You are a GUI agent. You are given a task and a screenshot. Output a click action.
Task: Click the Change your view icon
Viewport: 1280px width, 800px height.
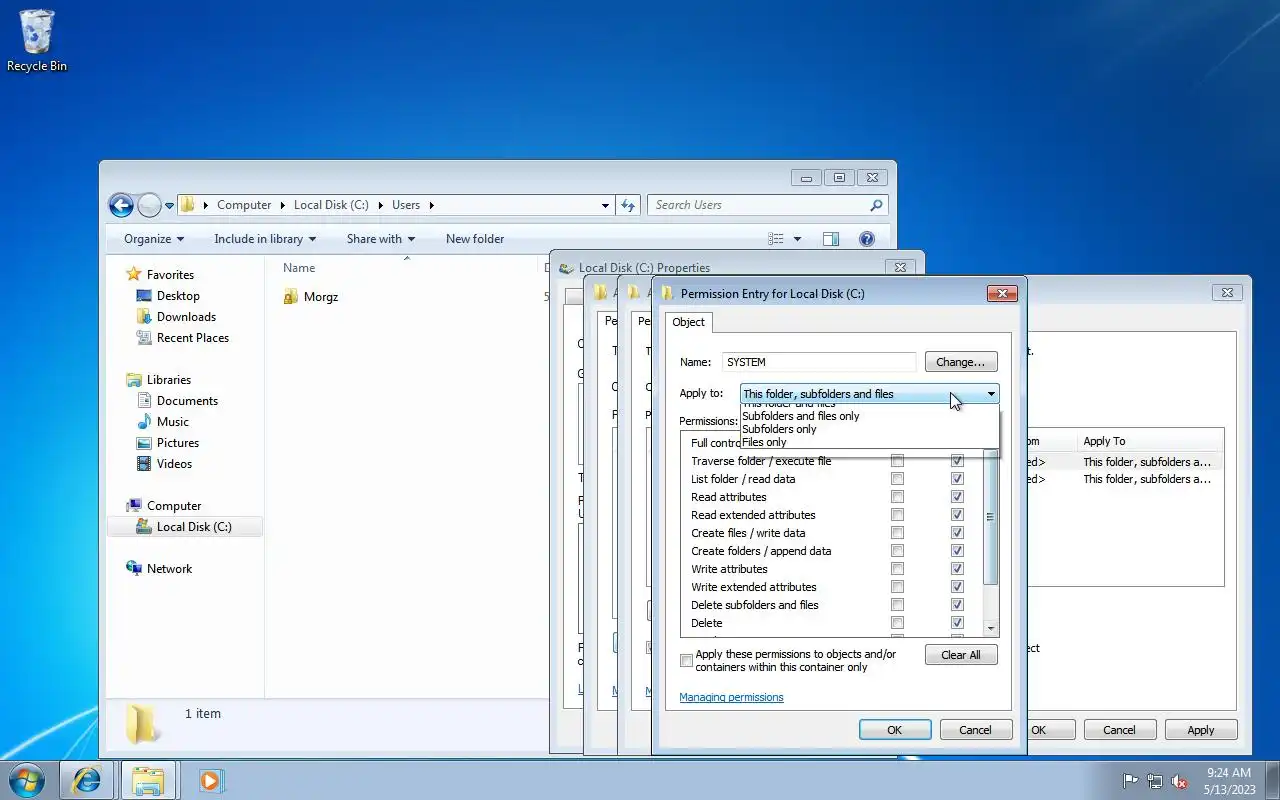[776, 239]
